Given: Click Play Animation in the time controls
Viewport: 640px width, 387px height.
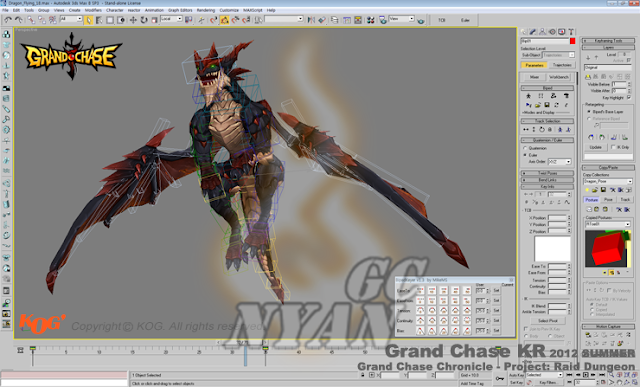Looking at the screenshot, I should pos(585,375).
